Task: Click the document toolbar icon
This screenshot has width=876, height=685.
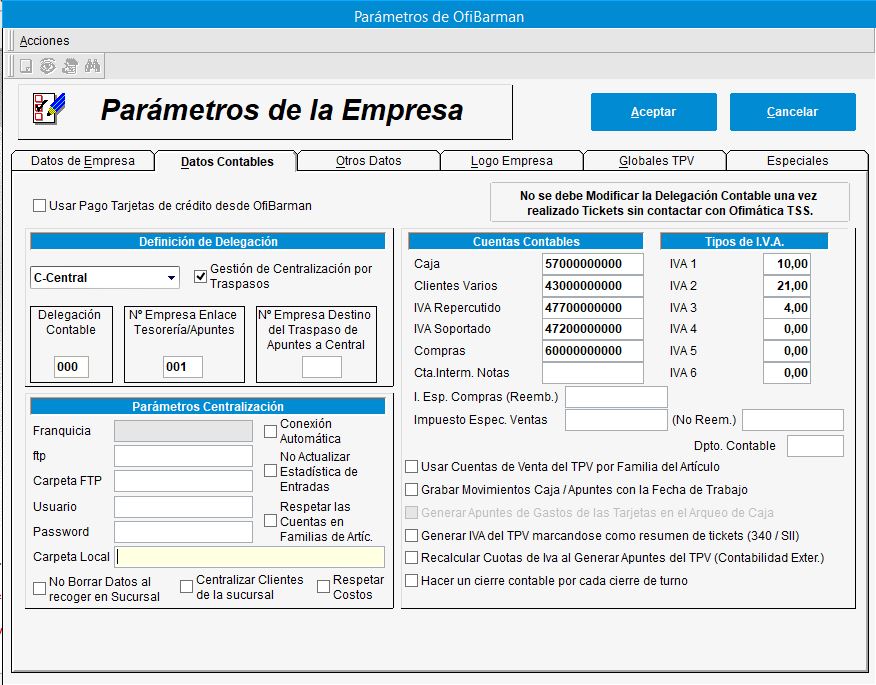Action: click(x=26, y=66)
